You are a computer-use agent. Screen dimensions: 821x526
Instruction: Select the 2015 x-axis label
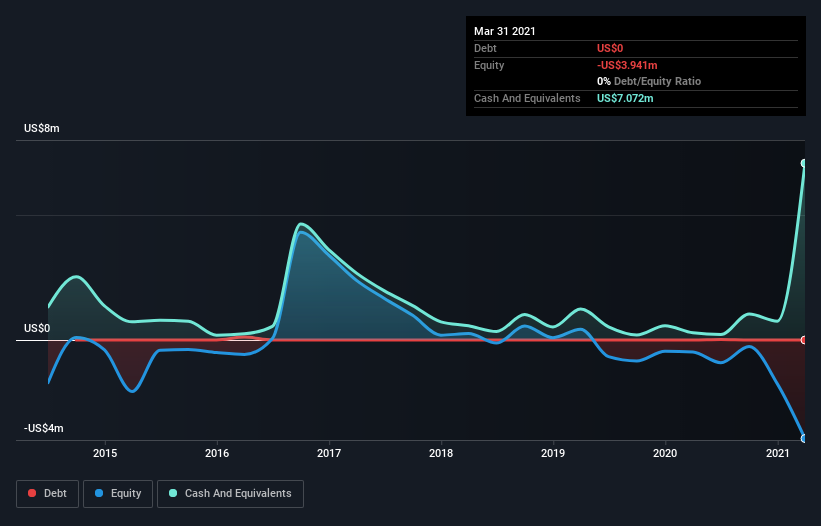click(x=105, y=453)
